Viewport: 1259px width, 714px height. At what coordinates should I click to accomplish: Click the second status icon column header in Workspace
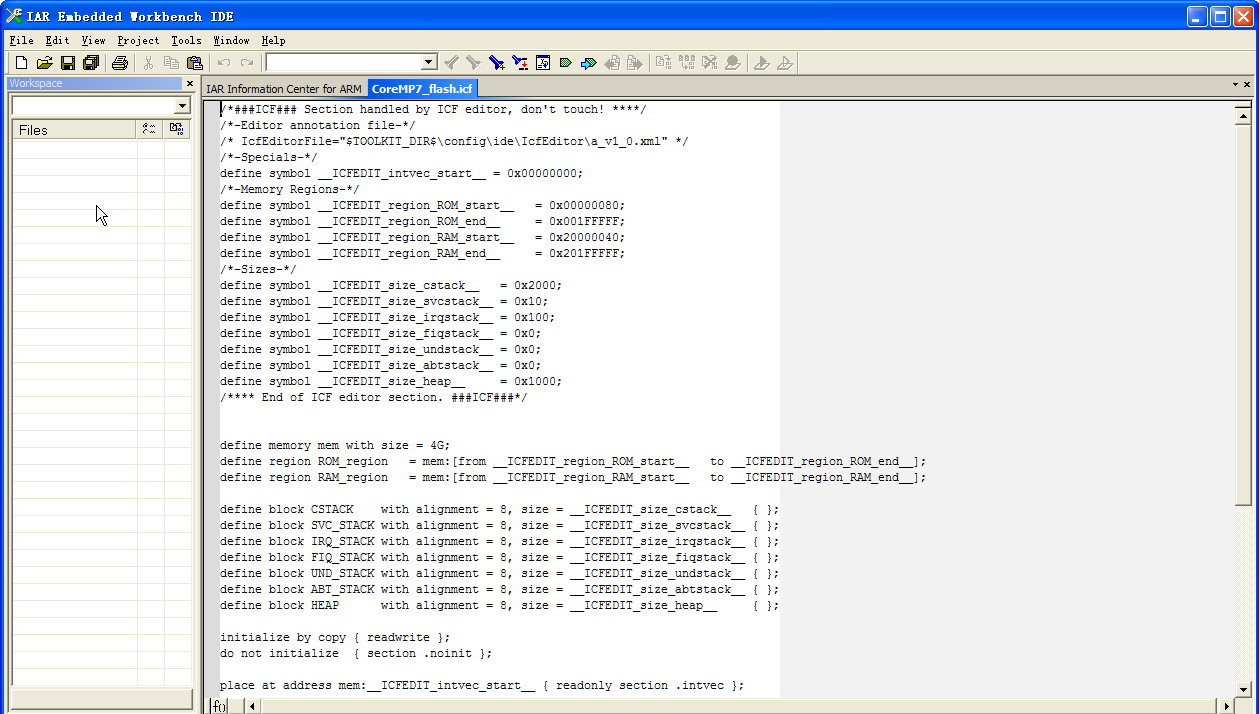[x=177, y=129]
